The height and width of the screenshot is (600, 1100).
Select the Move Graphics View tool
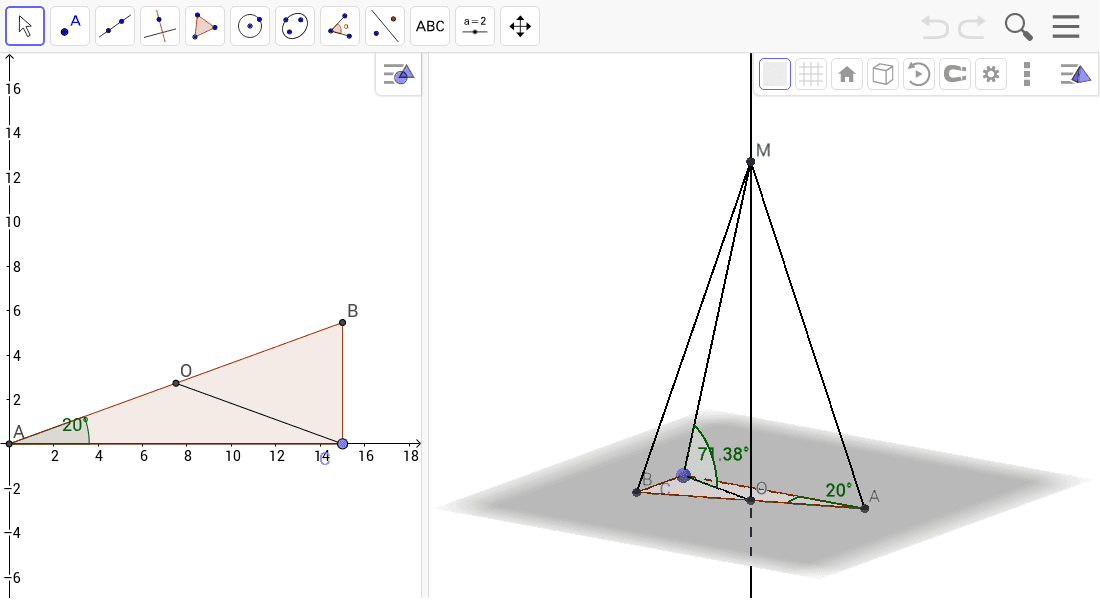(520, 27)
